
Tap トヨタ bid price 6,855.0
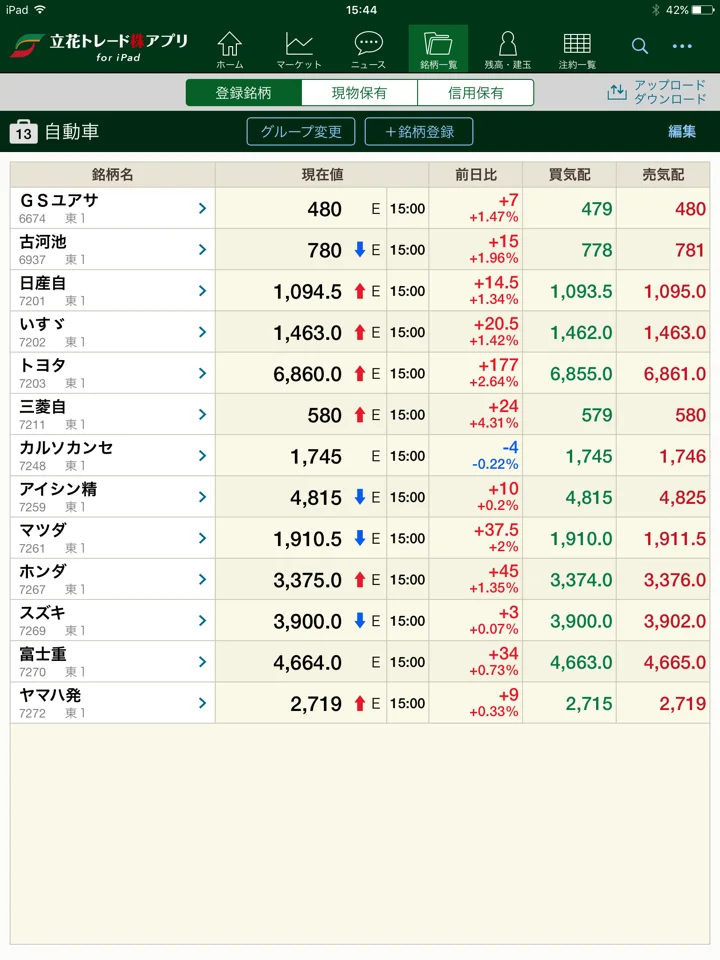581,374
